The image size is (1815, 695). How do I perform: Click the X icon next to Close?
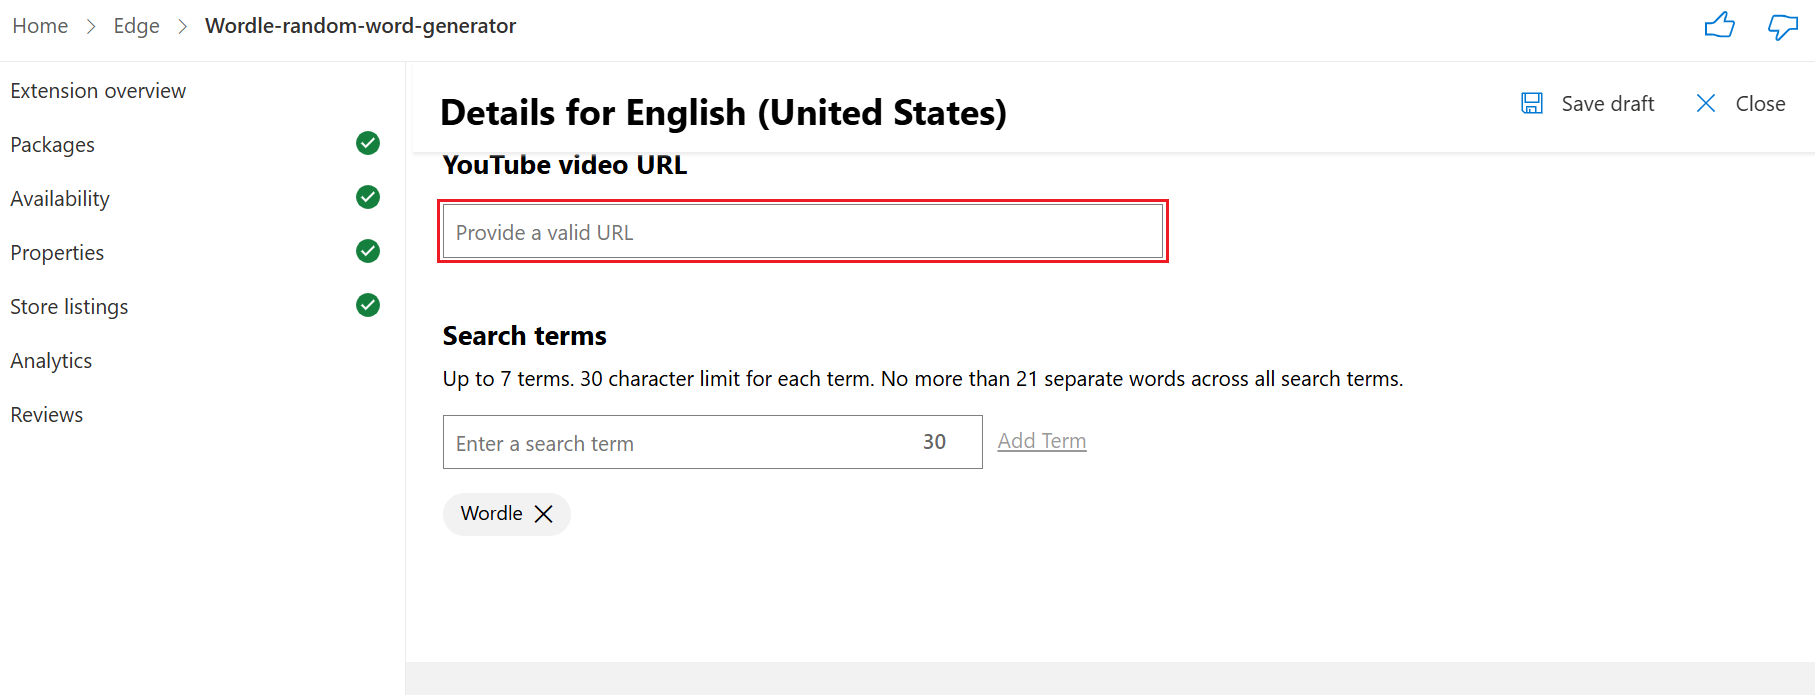pos(1705,103)
